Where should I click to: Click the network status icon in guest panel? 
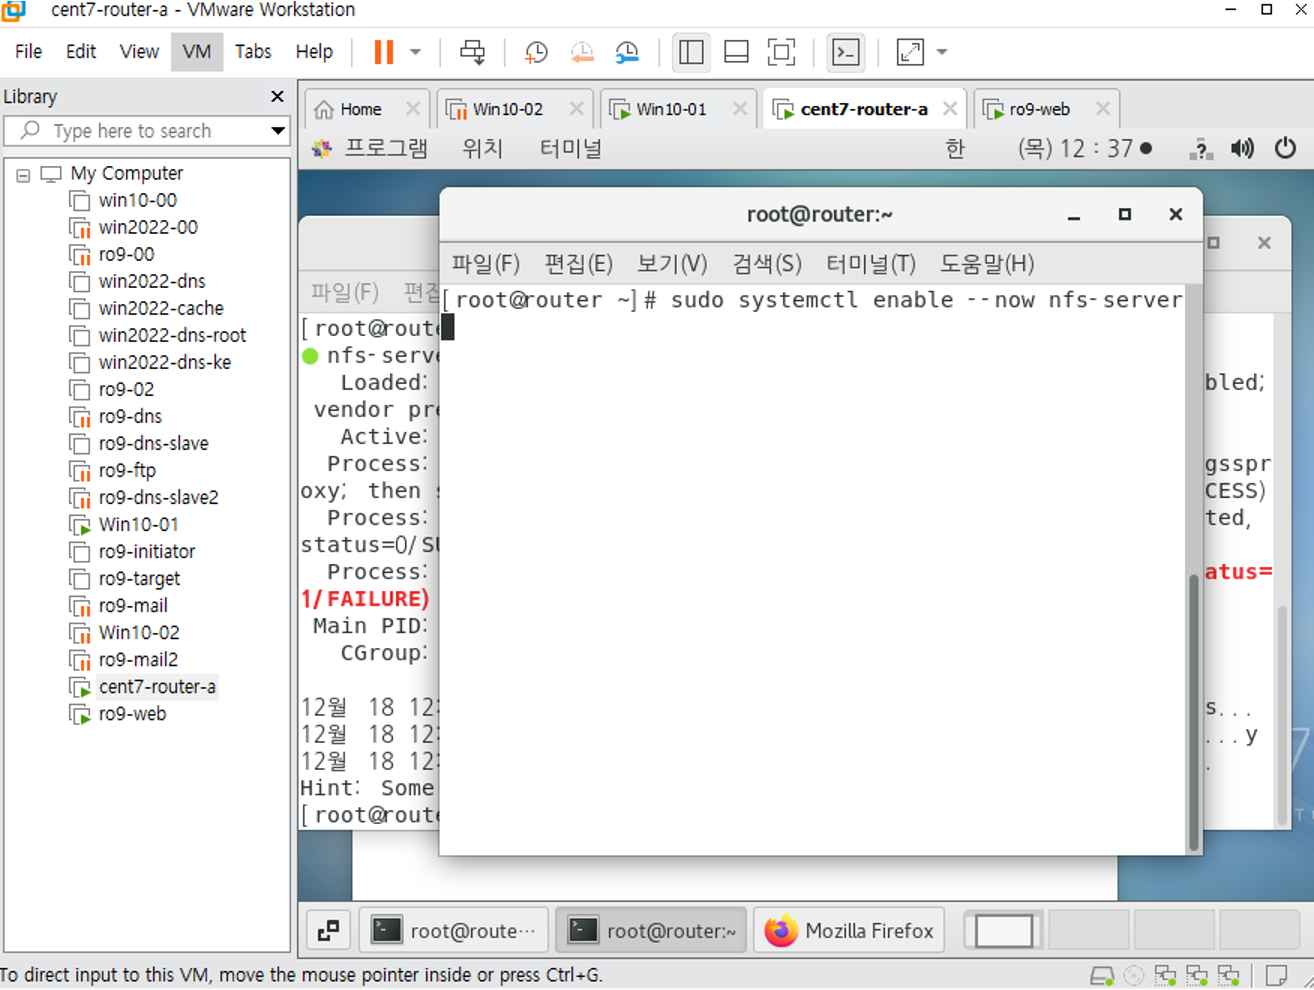pyautogui.click(x=1201, y=149)
